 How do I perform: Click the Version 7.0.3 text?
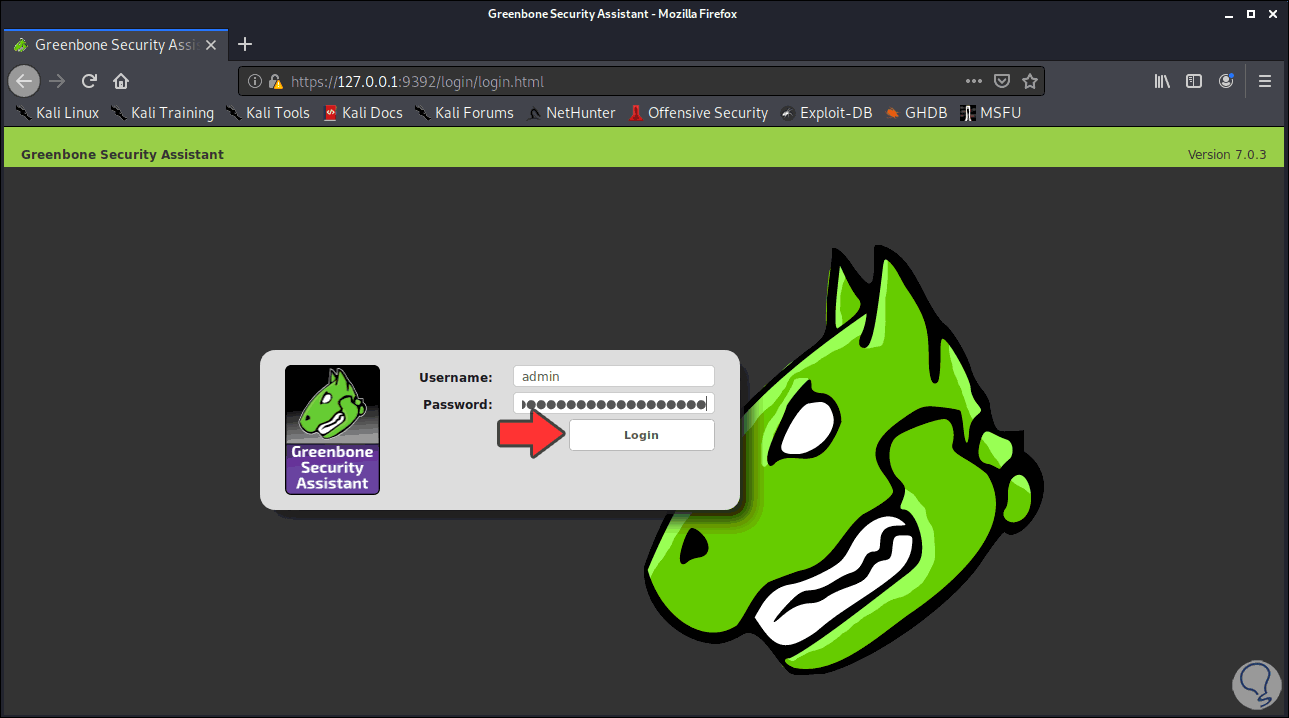pos(1227,155)
